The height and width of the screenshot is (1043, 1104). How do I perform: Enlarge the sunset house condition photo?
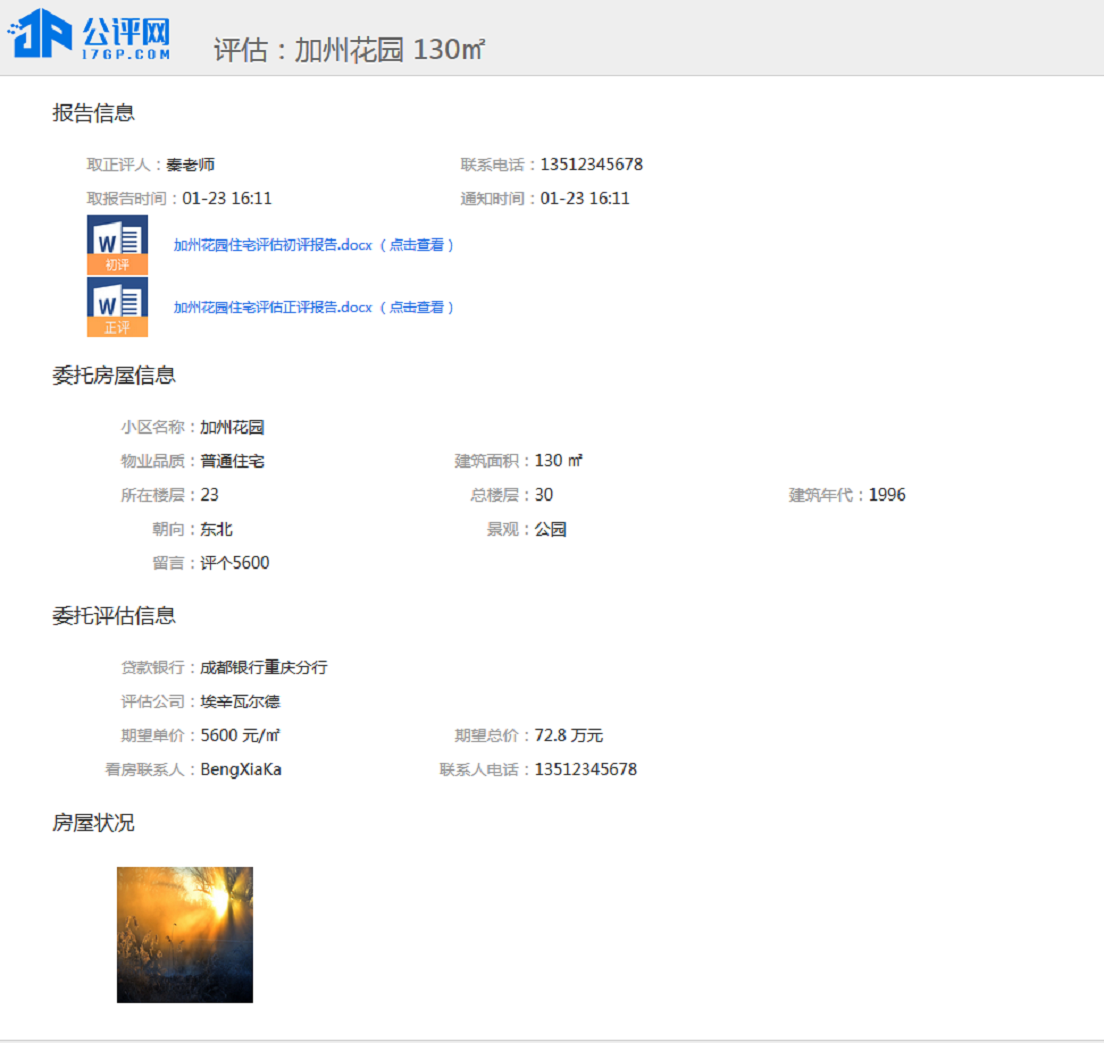pos(185,934)
